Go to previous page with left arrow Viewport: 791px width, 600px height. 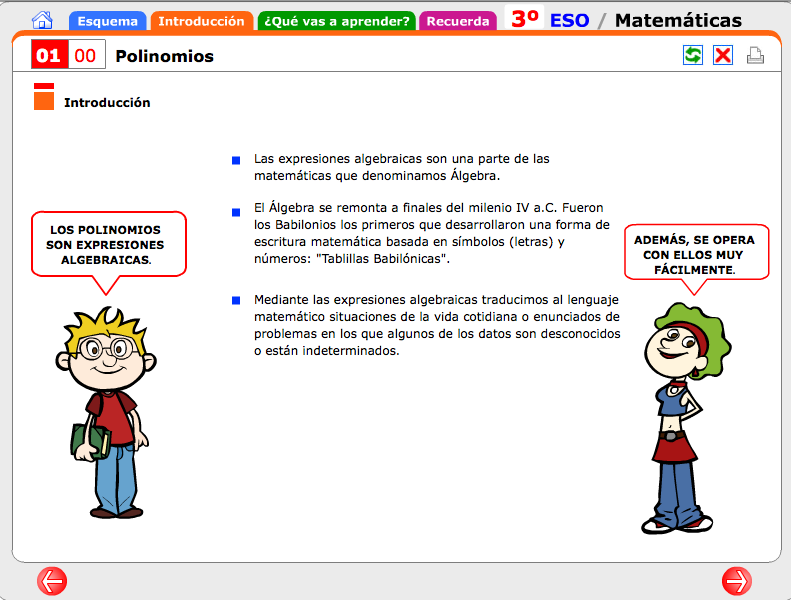pos(52,581)
